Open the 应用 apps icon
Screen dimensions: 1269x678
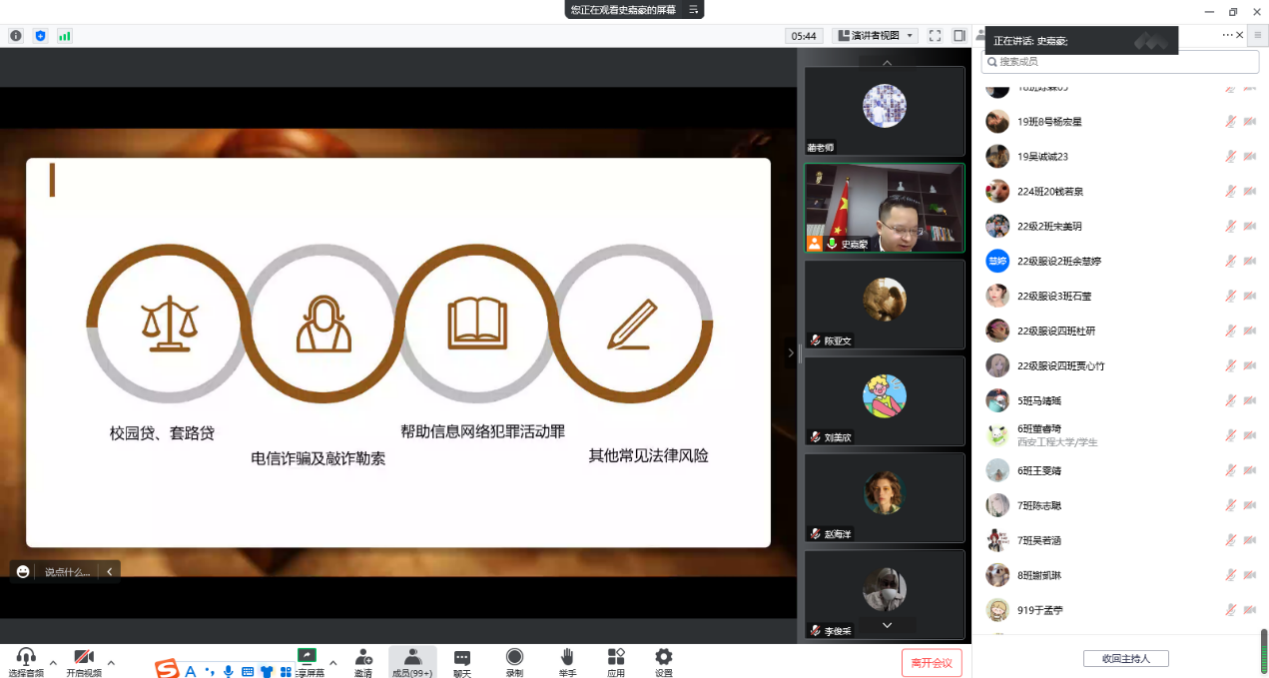coord(616,660)
